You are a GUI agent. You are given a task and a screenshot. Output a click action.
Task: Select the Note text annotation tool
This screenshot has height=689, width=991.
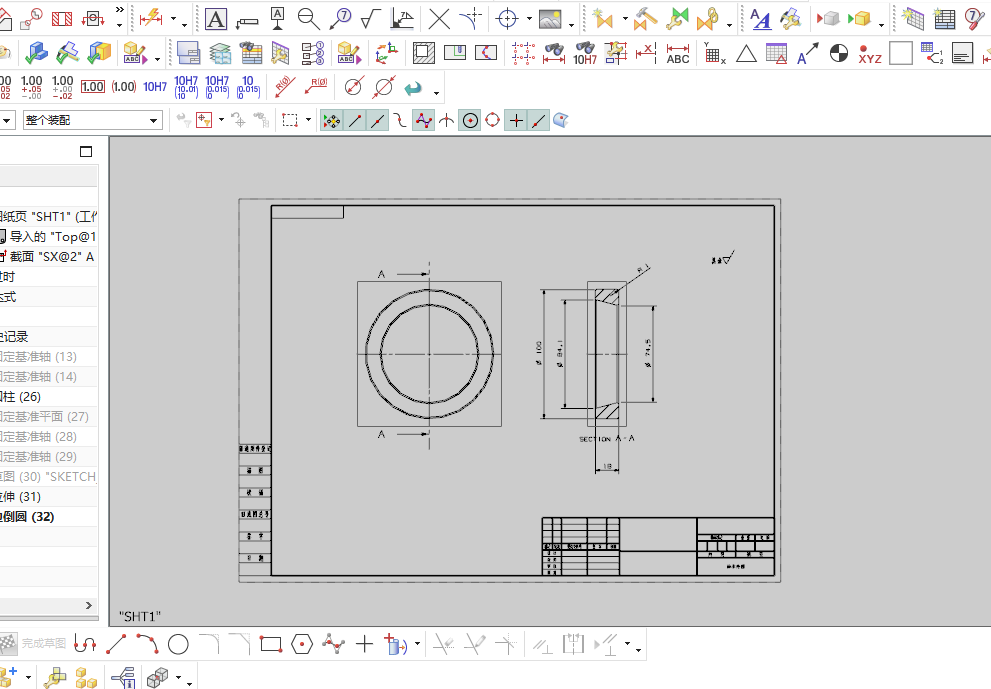tap(216, 19)
